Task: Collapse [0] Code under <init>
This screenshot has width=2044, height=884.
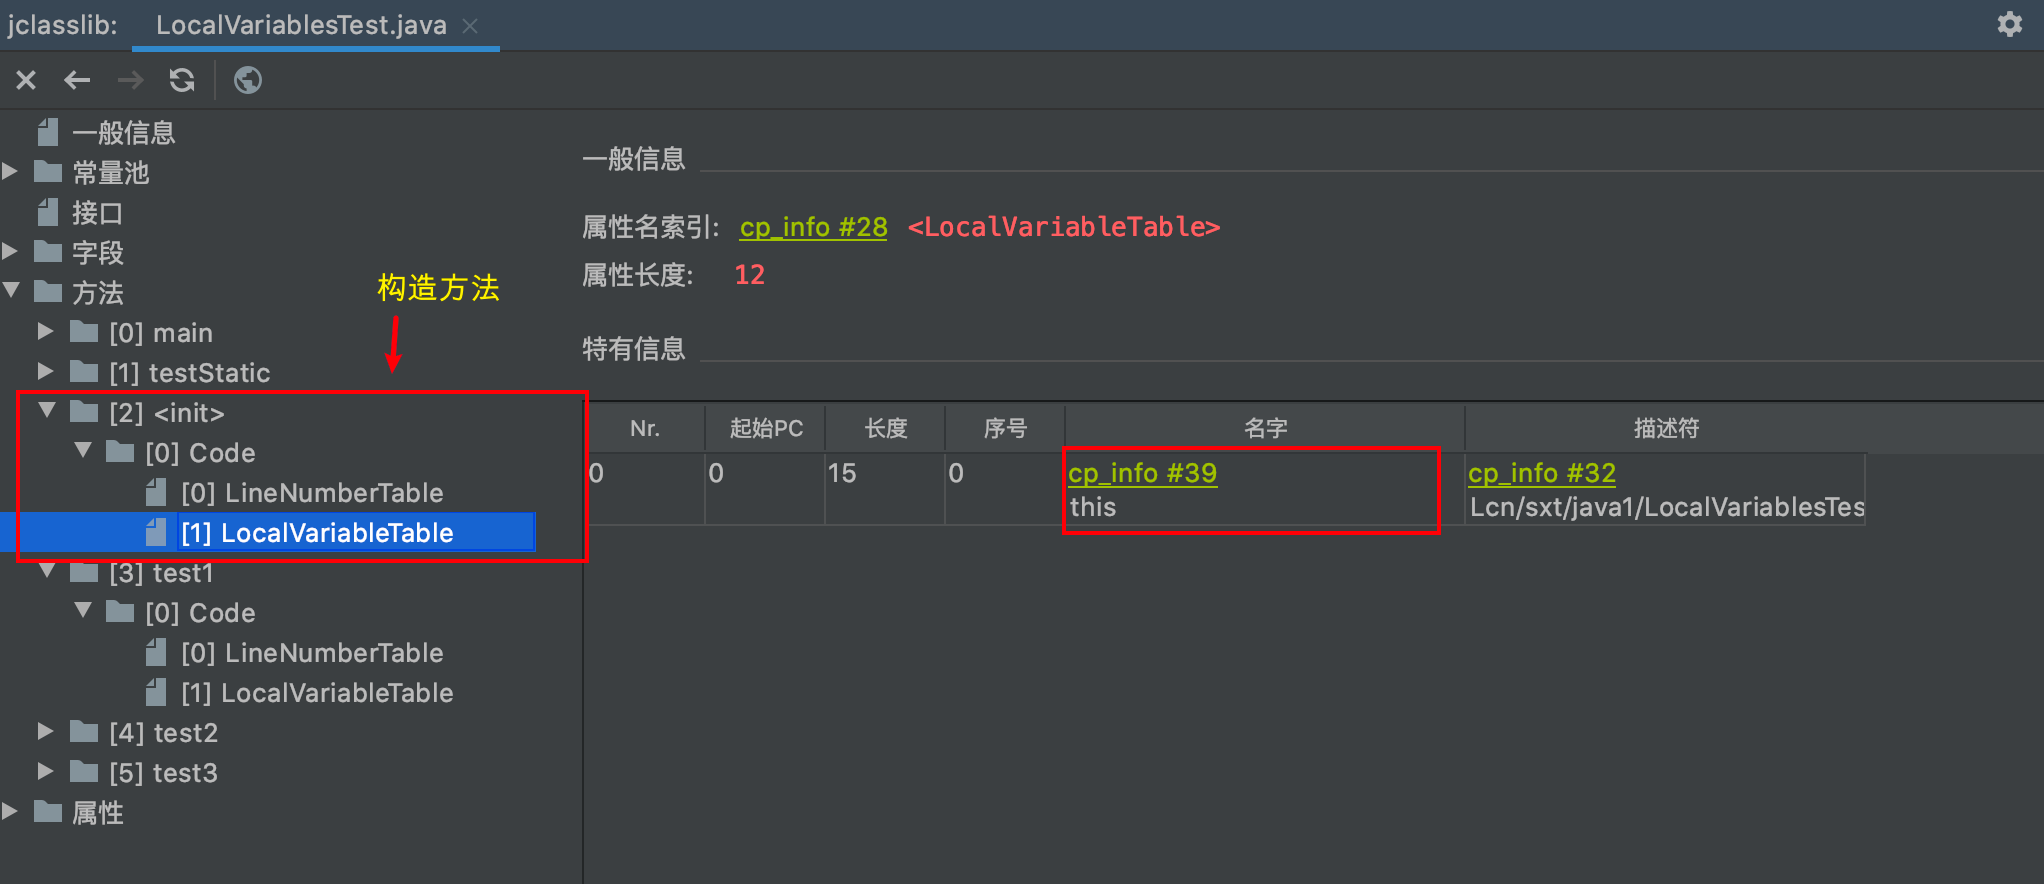Action: pos(83,451)
